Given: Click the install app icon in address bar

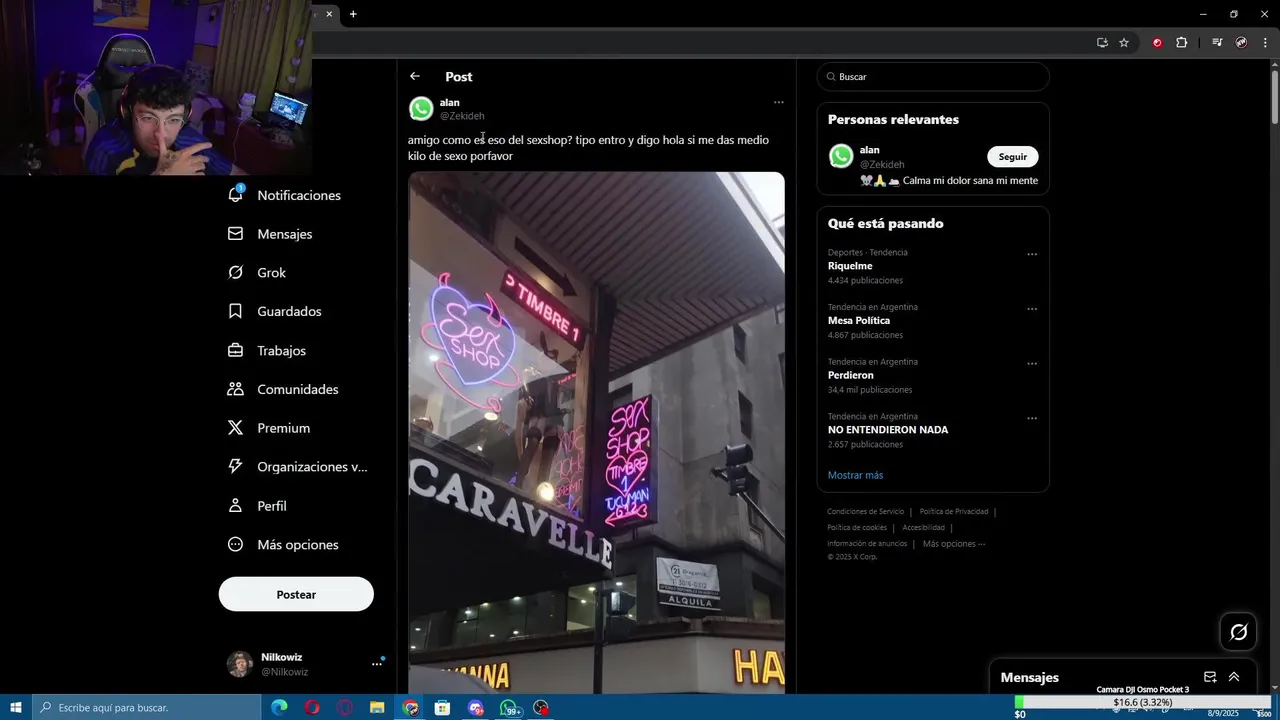Looking at the screenshot, I should click(x=1102, y=42).
